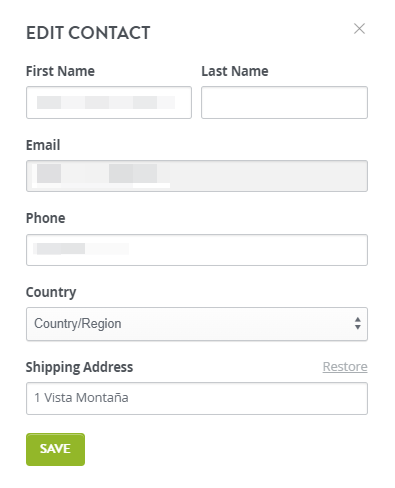This screenshot has height=488, width=395.
Task: Click the blurred phone number value
Action: point(81,249)
